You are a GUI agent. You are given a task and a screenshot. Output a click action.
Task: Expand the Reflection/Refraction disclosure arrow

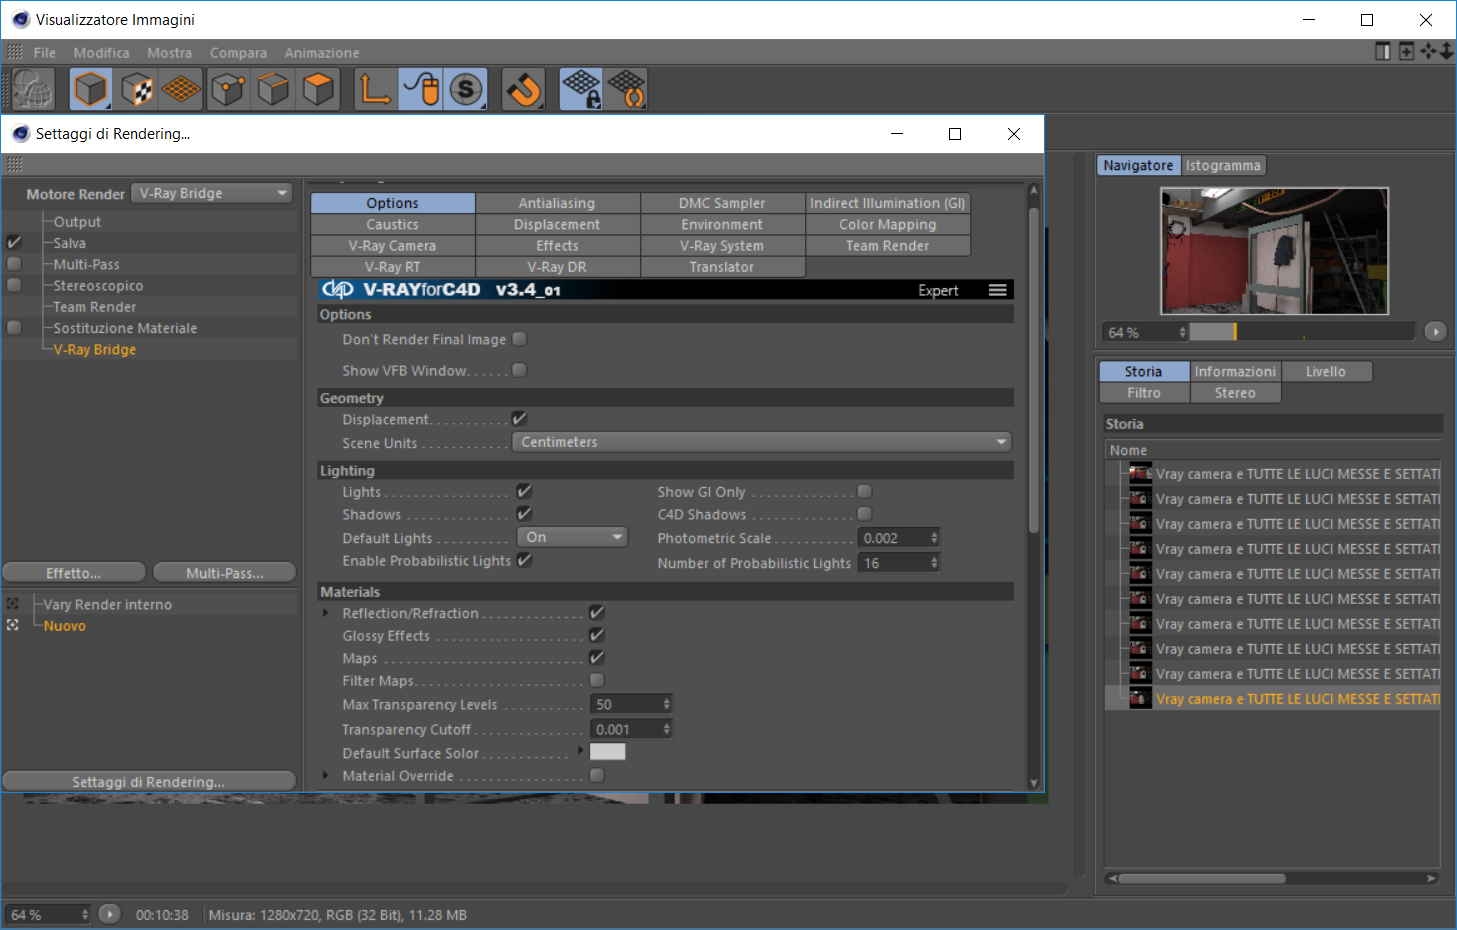tap(325, 613)
